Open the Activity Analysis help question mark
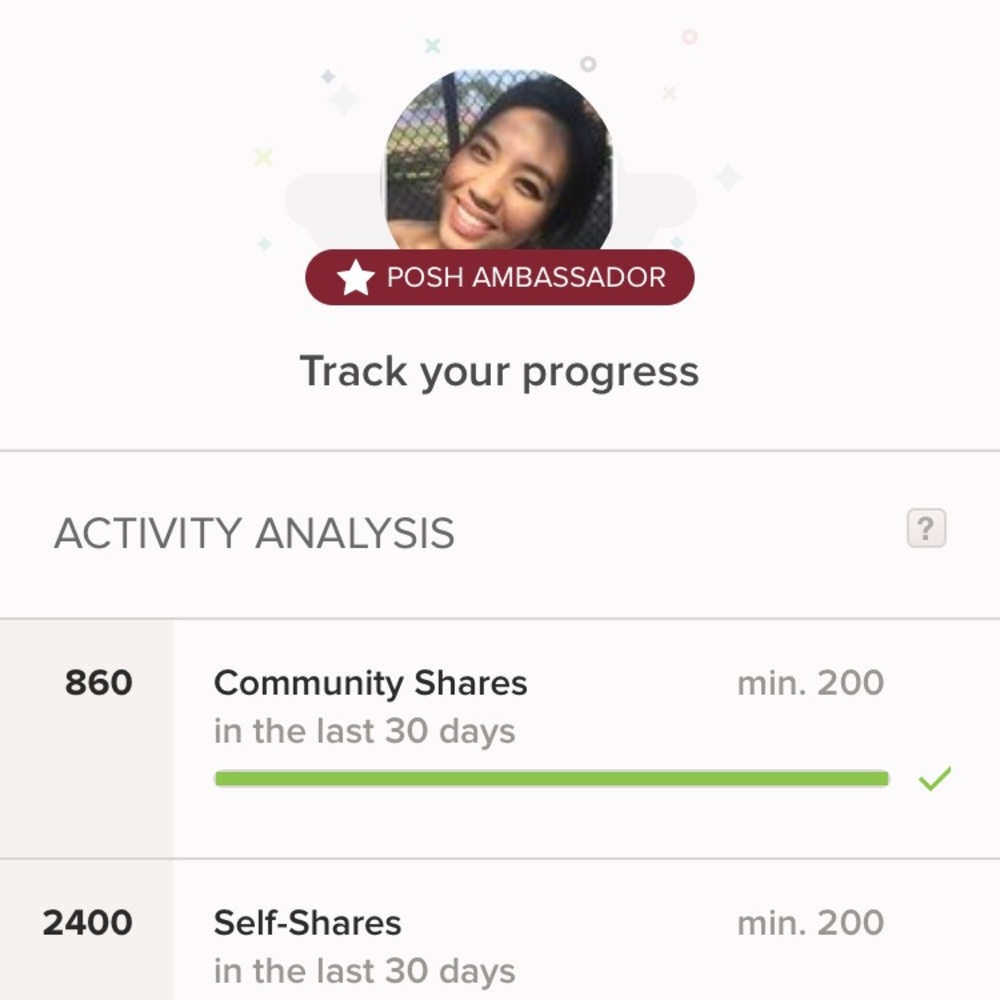1000x1000 pixels. click(926, 528)
